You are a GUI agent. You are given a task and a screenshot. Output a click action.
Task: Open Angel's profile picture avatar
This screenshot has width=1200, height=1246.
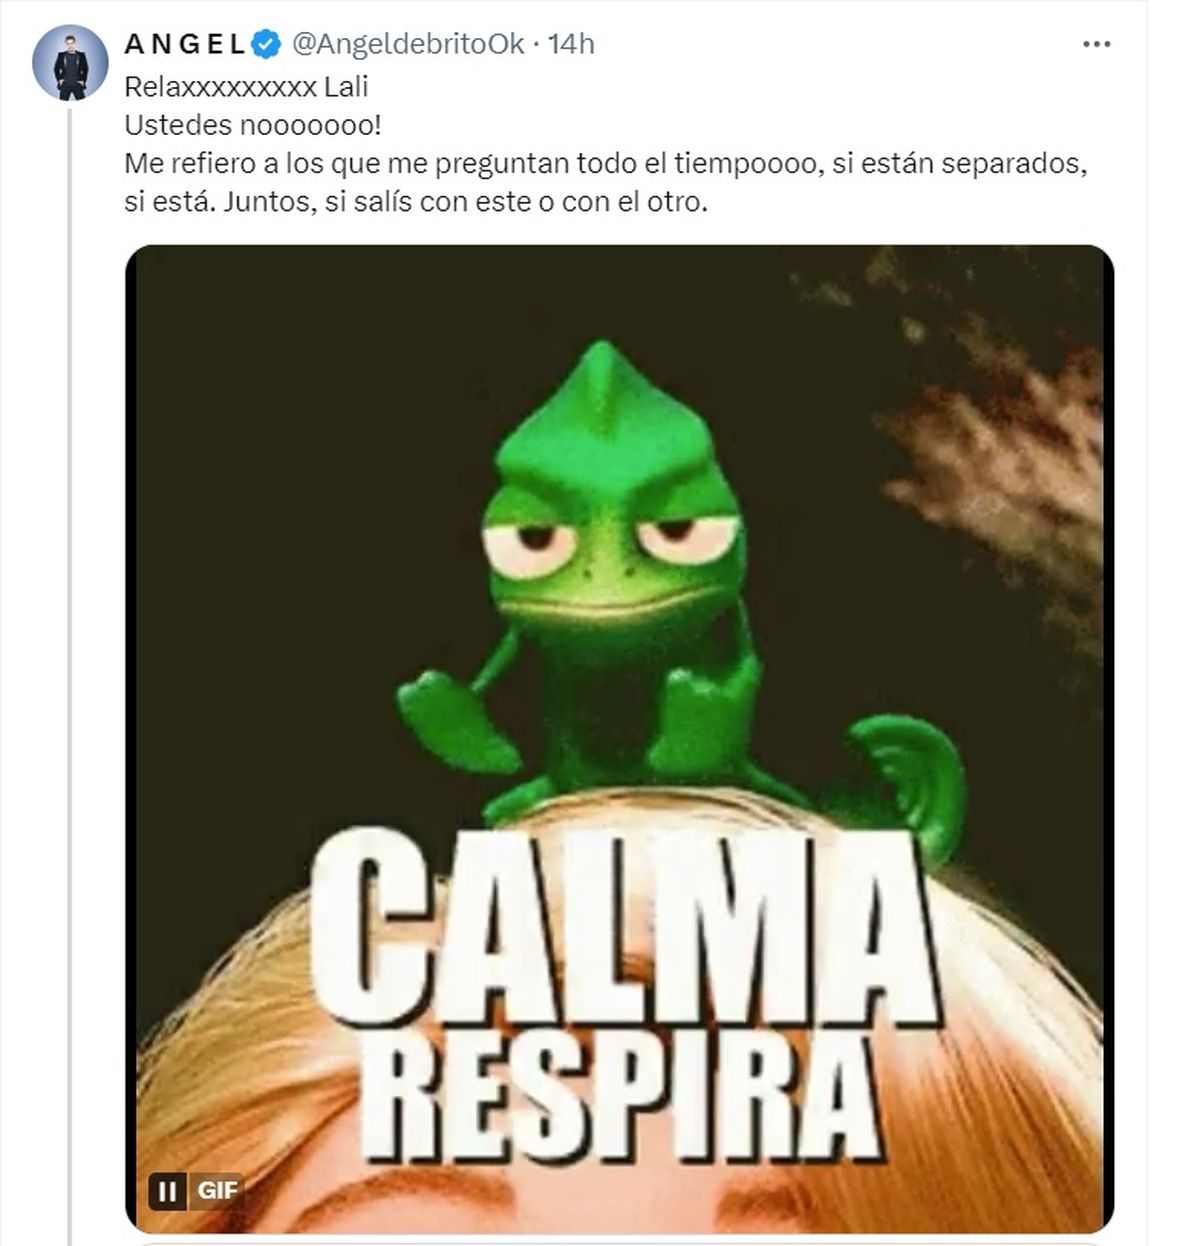pyautogui.click(x=70, y=62)
